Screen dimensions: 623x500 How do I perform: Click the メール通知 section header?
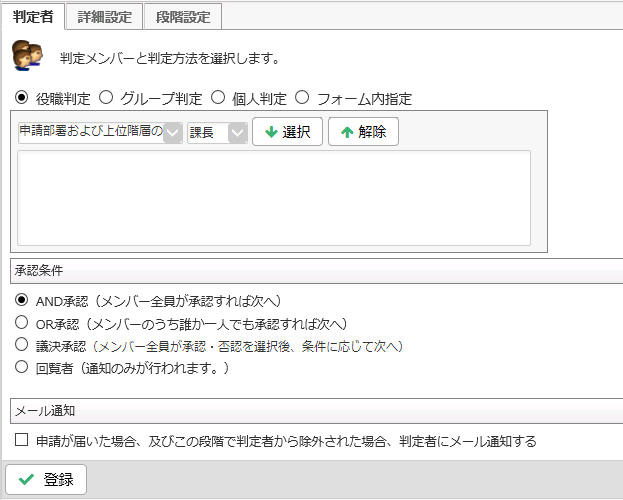click(x=316, y=411)
